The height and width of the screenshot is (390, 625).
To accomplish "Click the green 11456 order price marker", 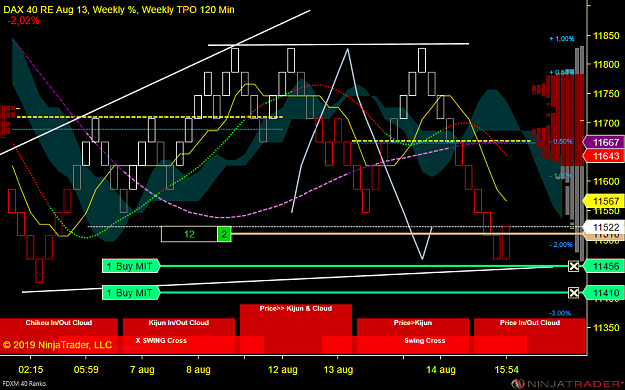I will point(603,266).
